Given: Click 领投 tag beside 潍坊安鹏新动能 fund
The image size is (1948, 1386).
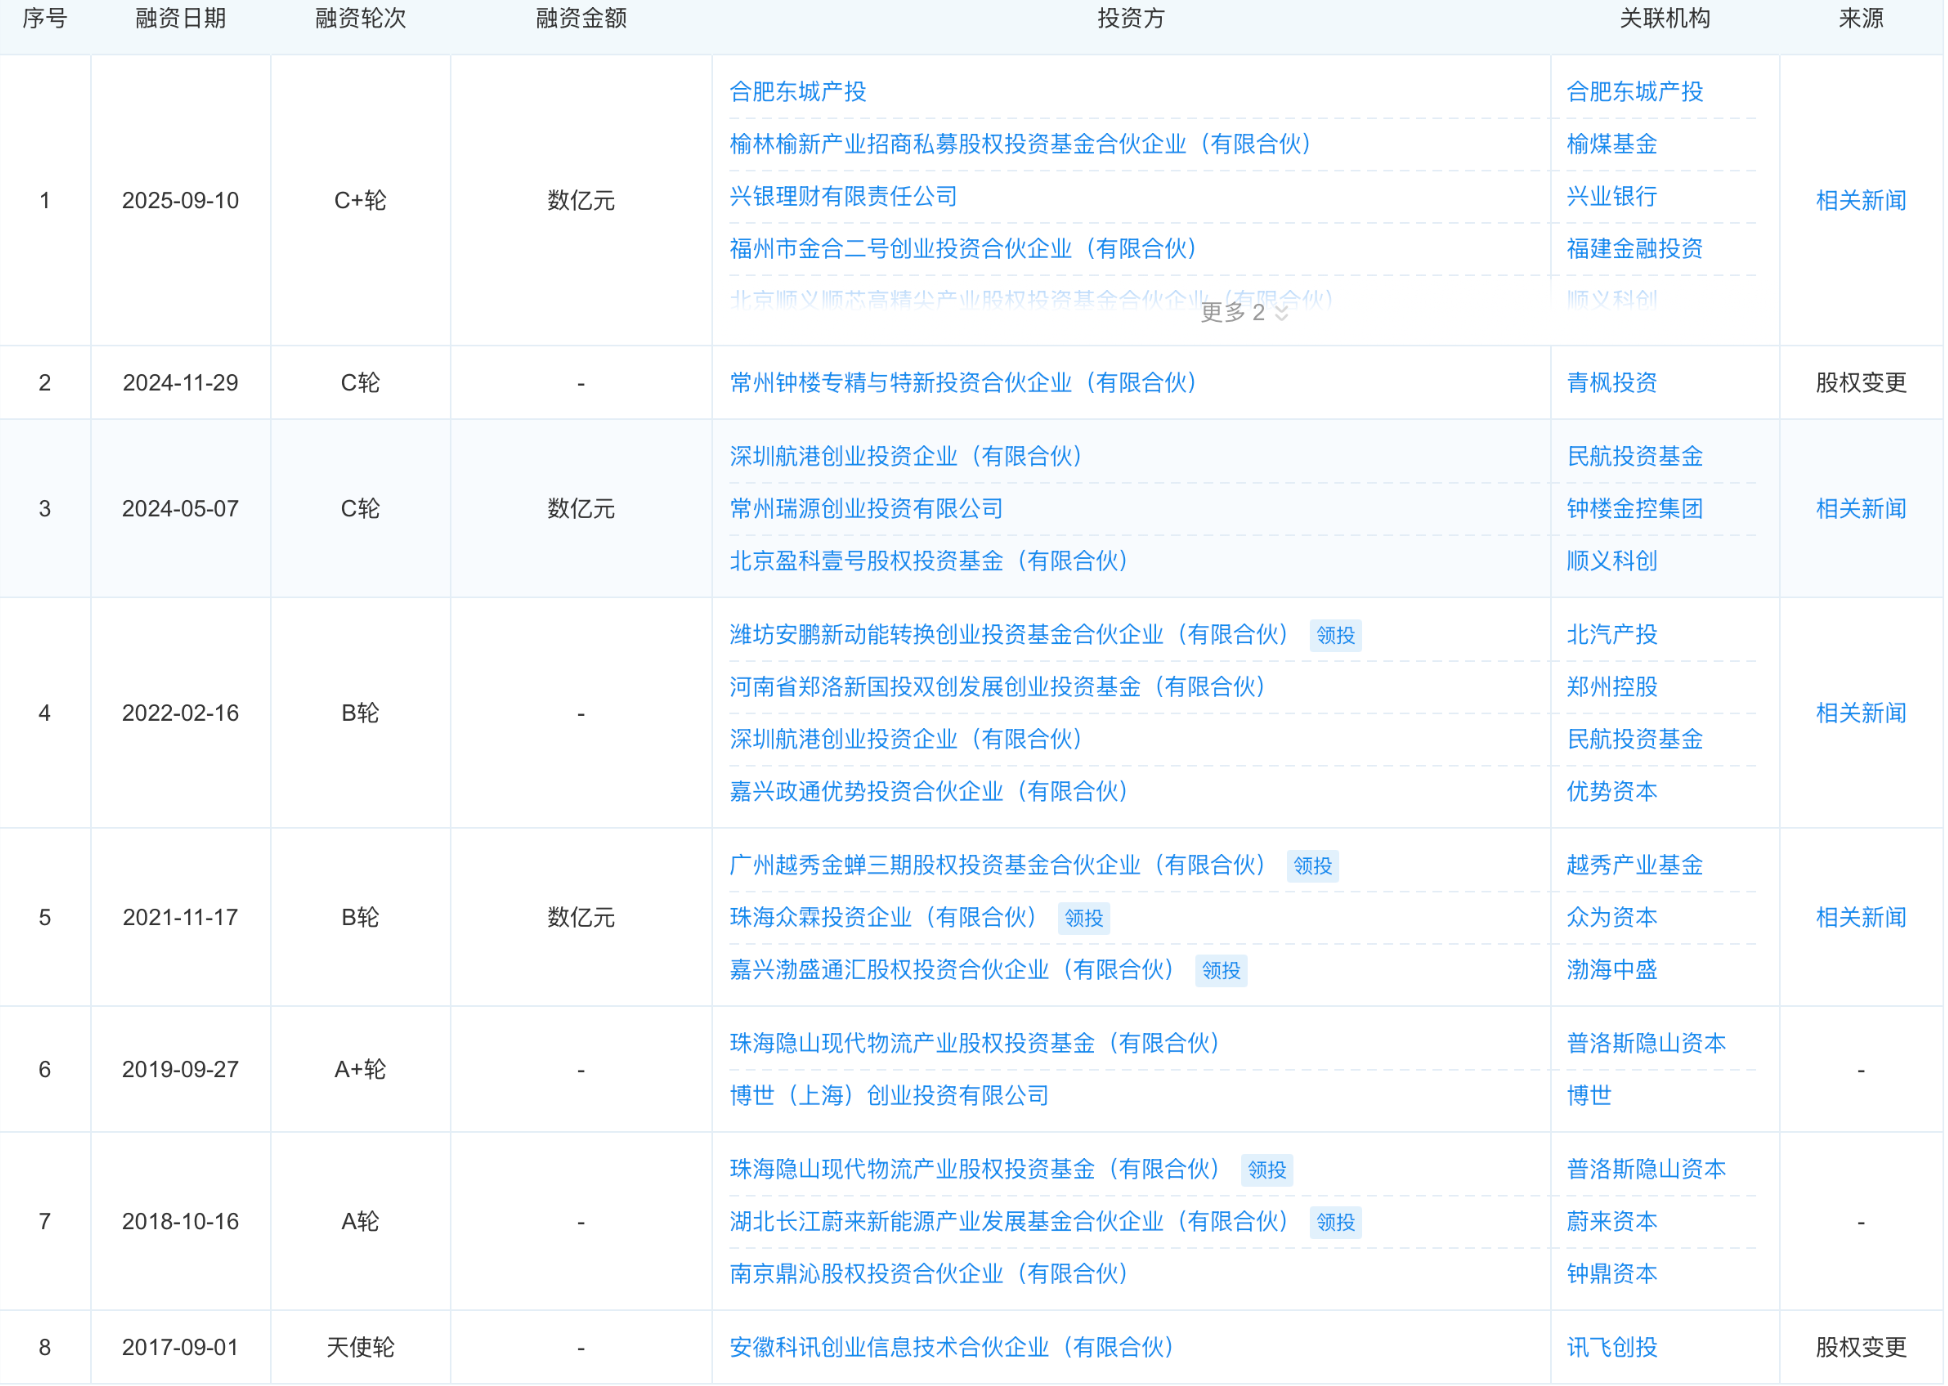Looking at the screenshot, I should (1335, 636).
